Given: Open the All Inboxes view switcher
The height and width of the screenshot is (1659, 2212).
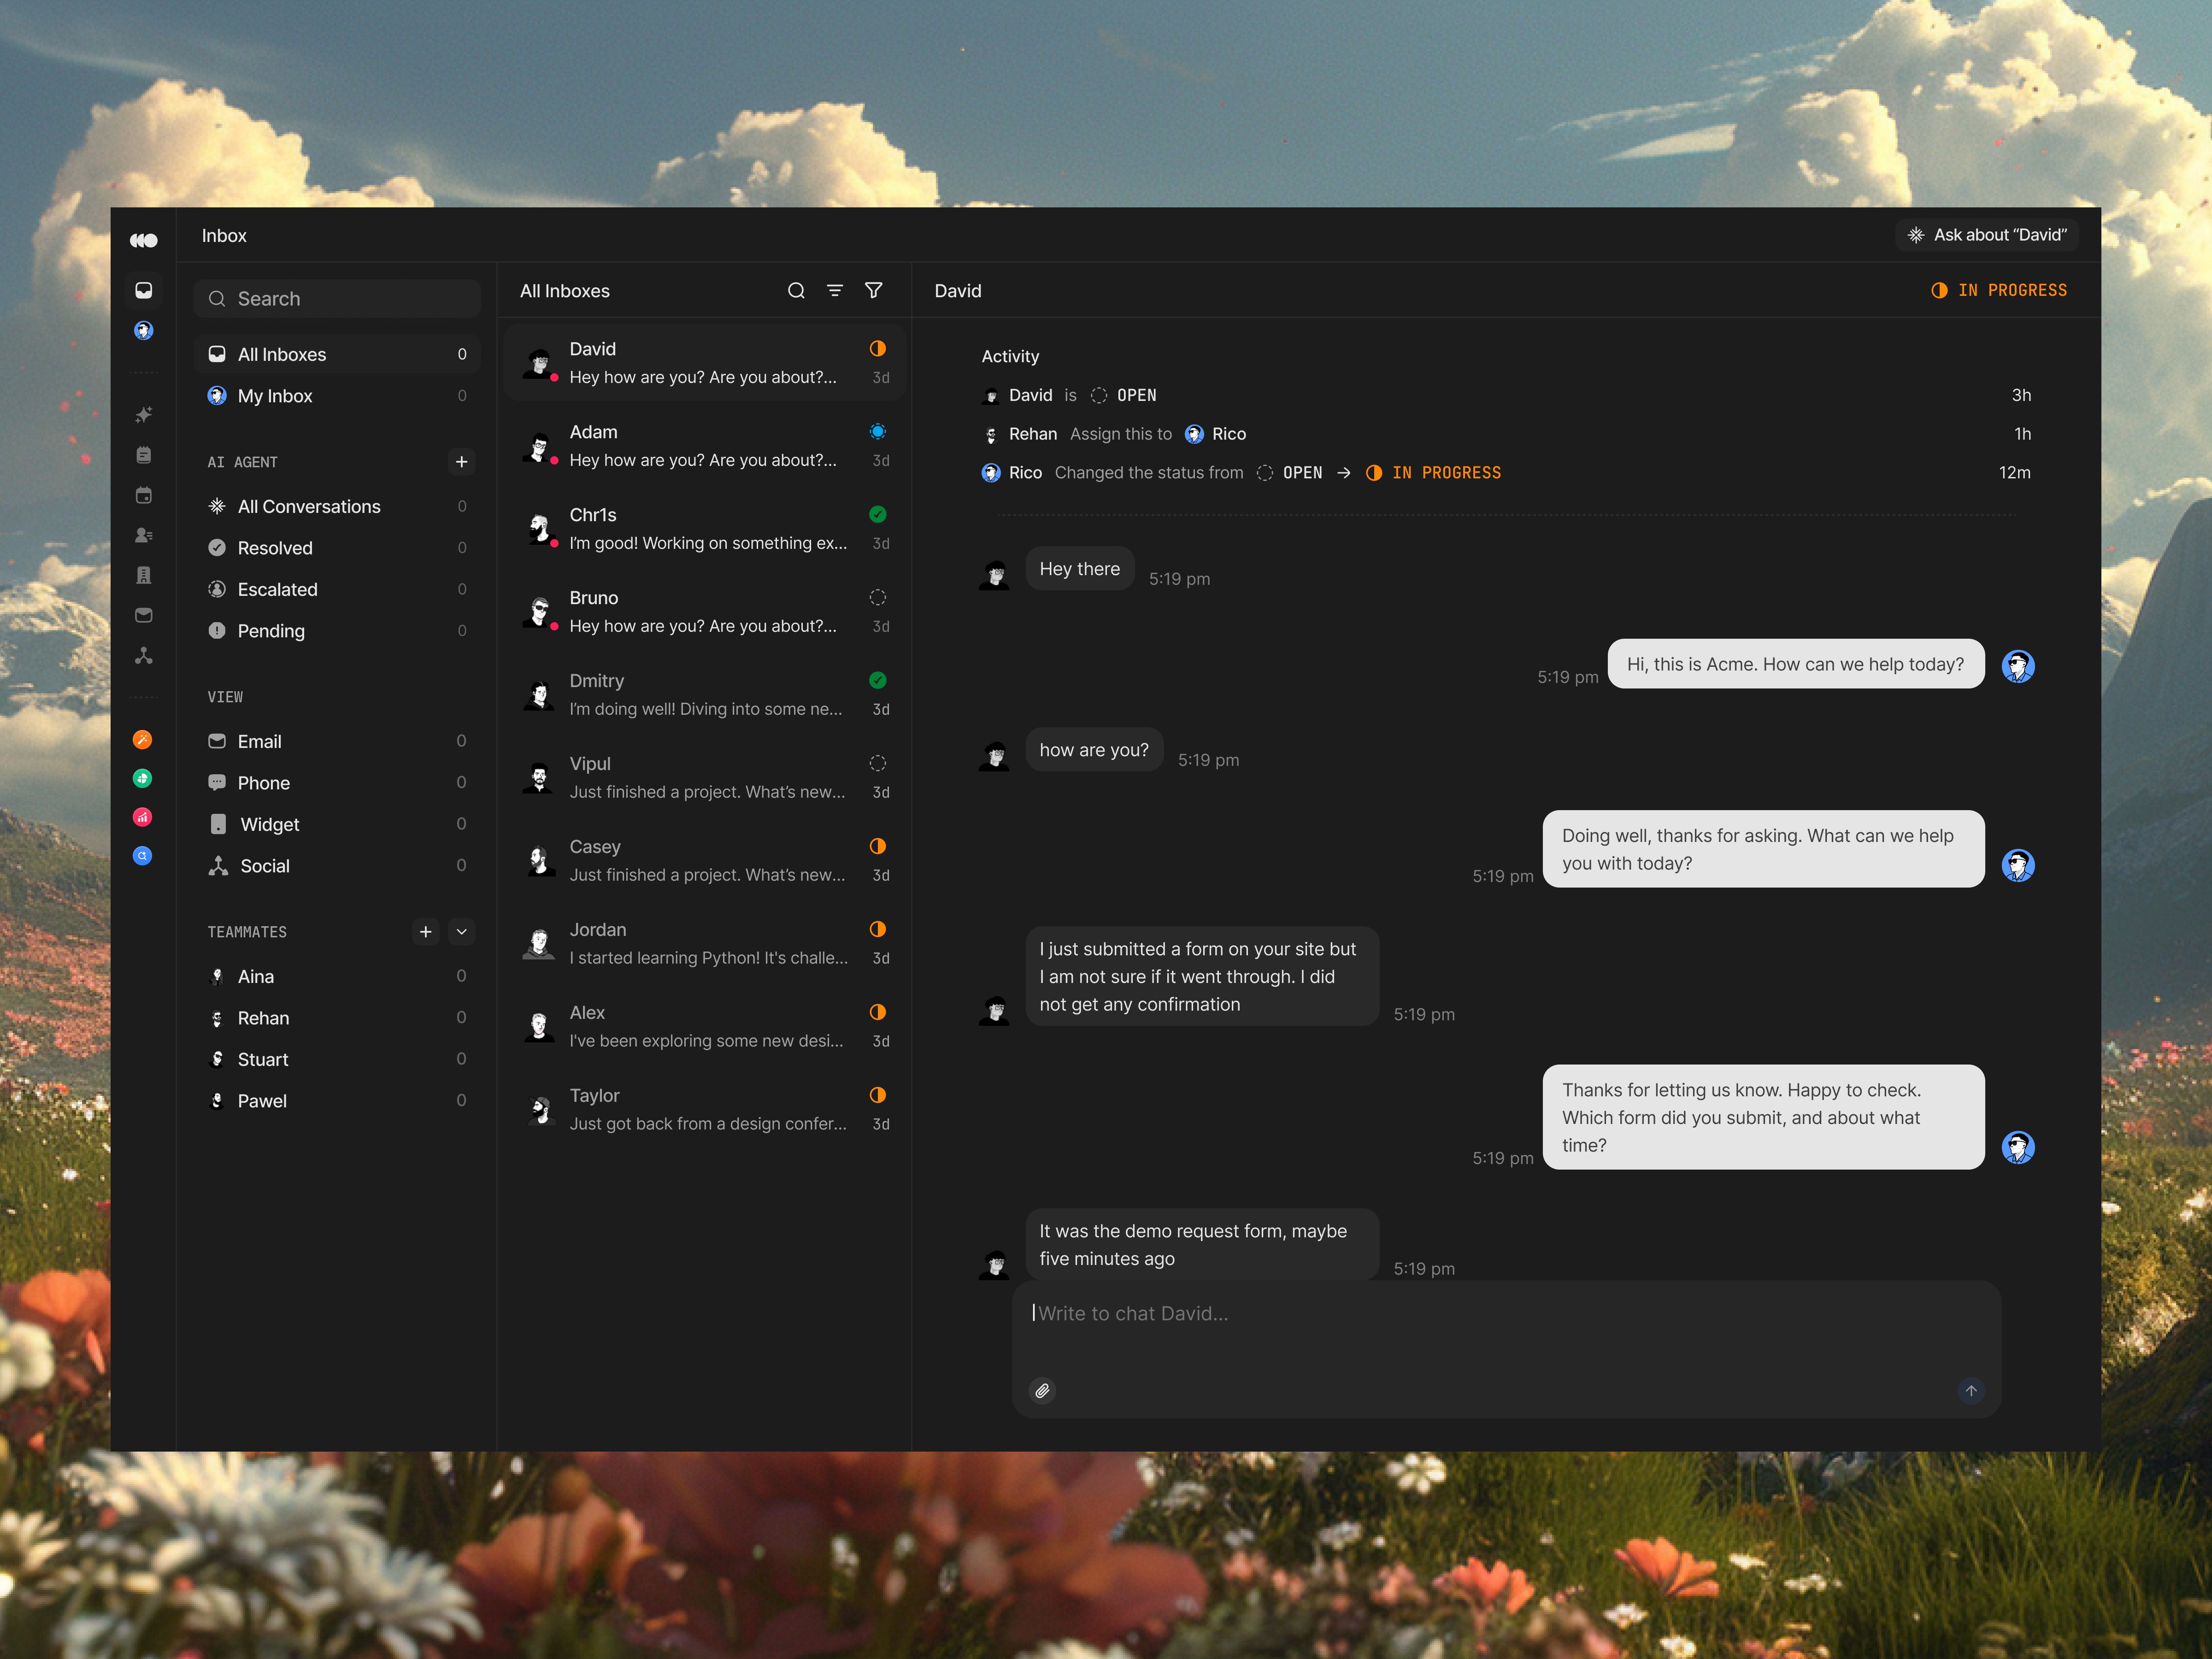Looking at the screenshot, I should [x=565, y=291].
